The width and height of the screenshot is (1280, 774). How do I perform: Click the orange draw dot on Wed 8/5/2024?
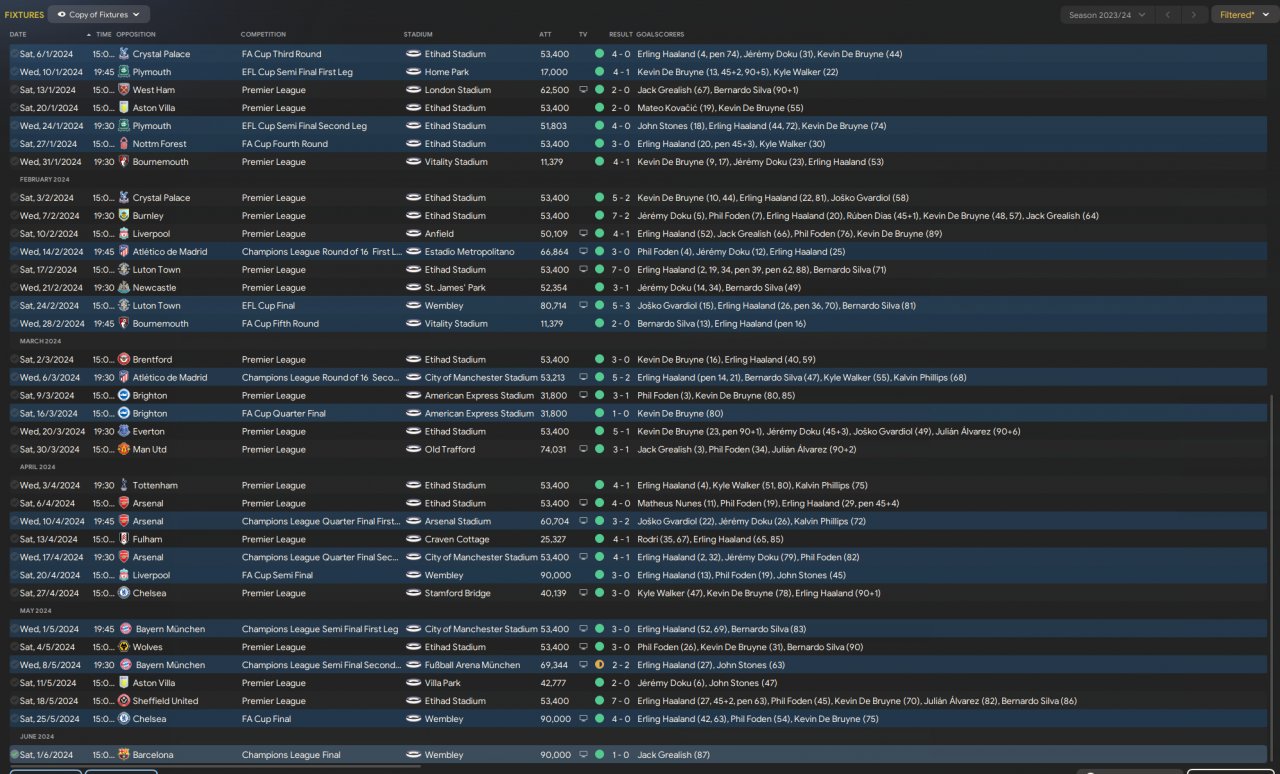coord(599,665)
